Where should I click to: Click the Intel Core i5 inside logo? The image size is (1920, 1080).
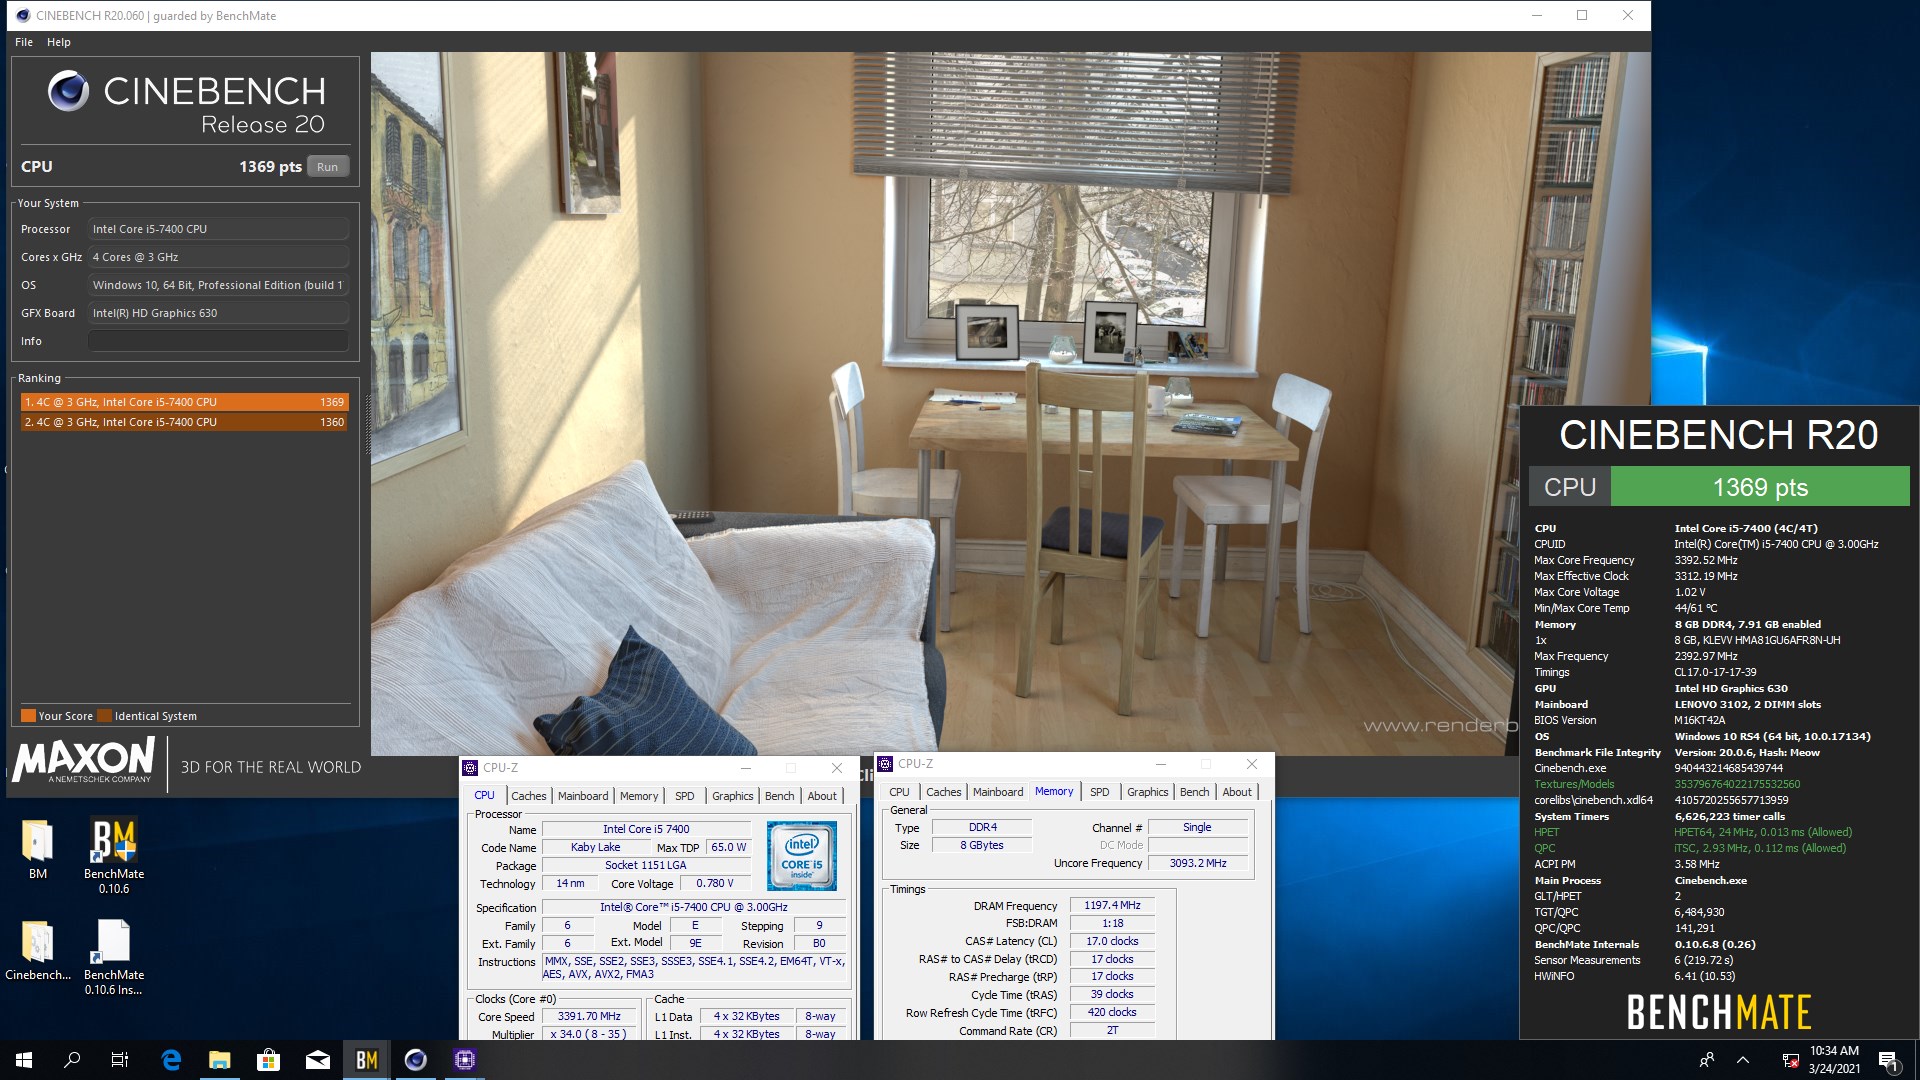pos(802,855)
